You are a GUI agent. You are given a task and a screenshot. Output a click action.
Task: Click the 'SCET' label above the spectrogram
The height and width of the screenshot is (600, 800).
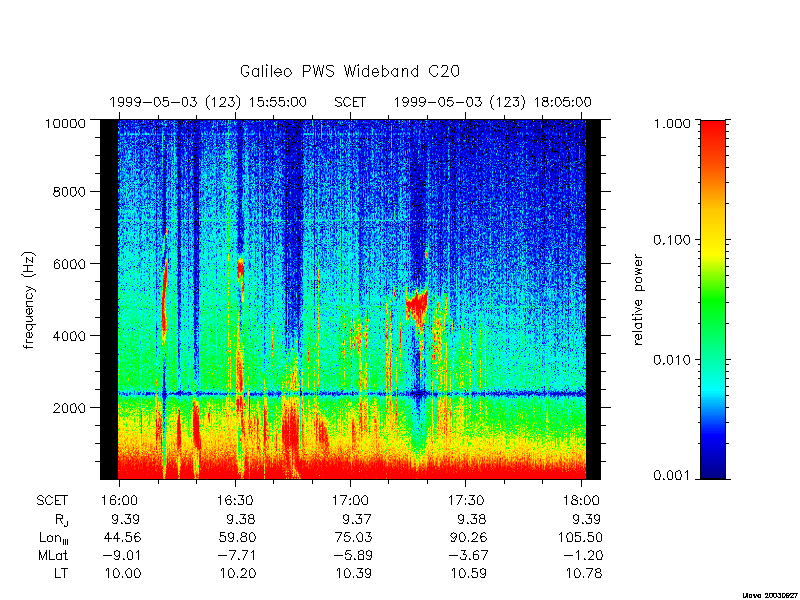(x=350, y=102)
